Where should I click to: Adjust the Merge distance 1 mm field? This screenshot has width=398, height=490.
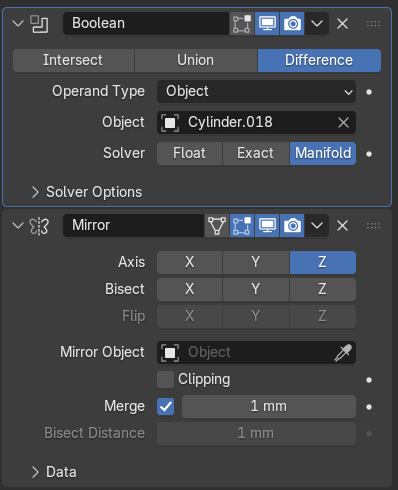[269, 407]
